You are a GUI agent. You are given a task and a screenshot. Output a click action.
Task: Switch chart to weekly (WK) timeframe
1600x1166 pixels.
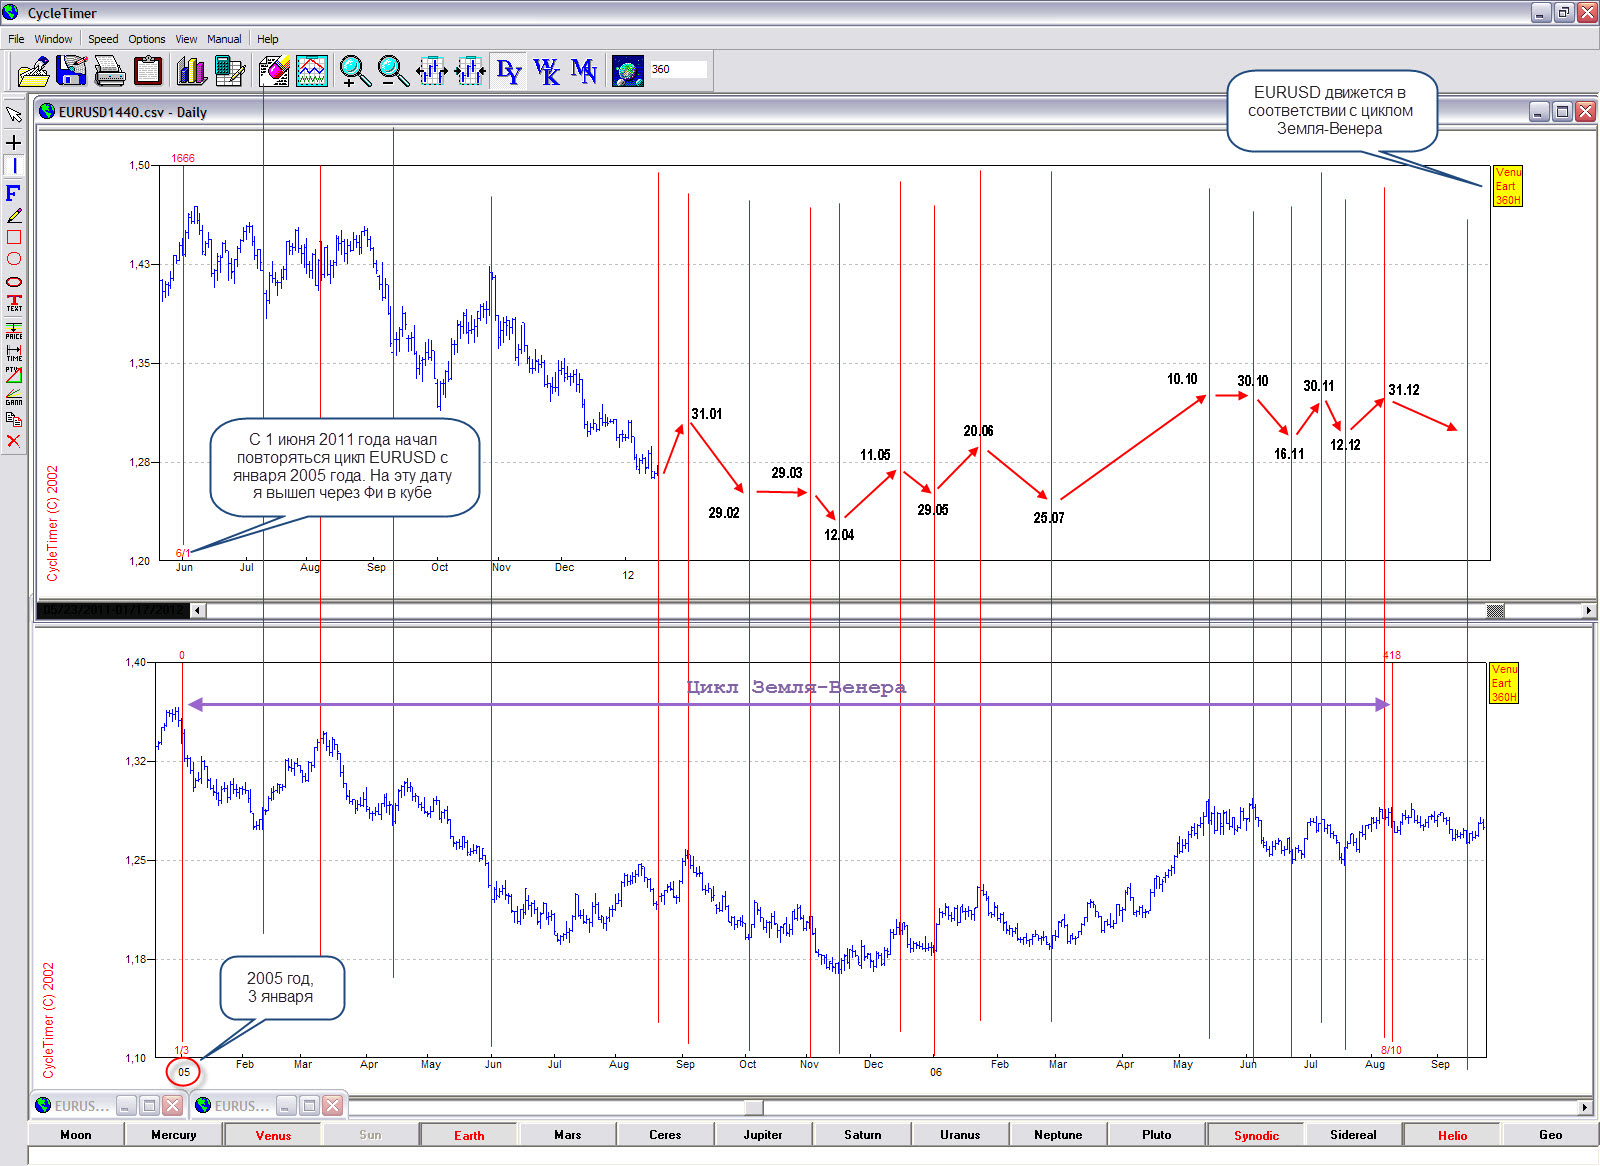pos(546,71)
